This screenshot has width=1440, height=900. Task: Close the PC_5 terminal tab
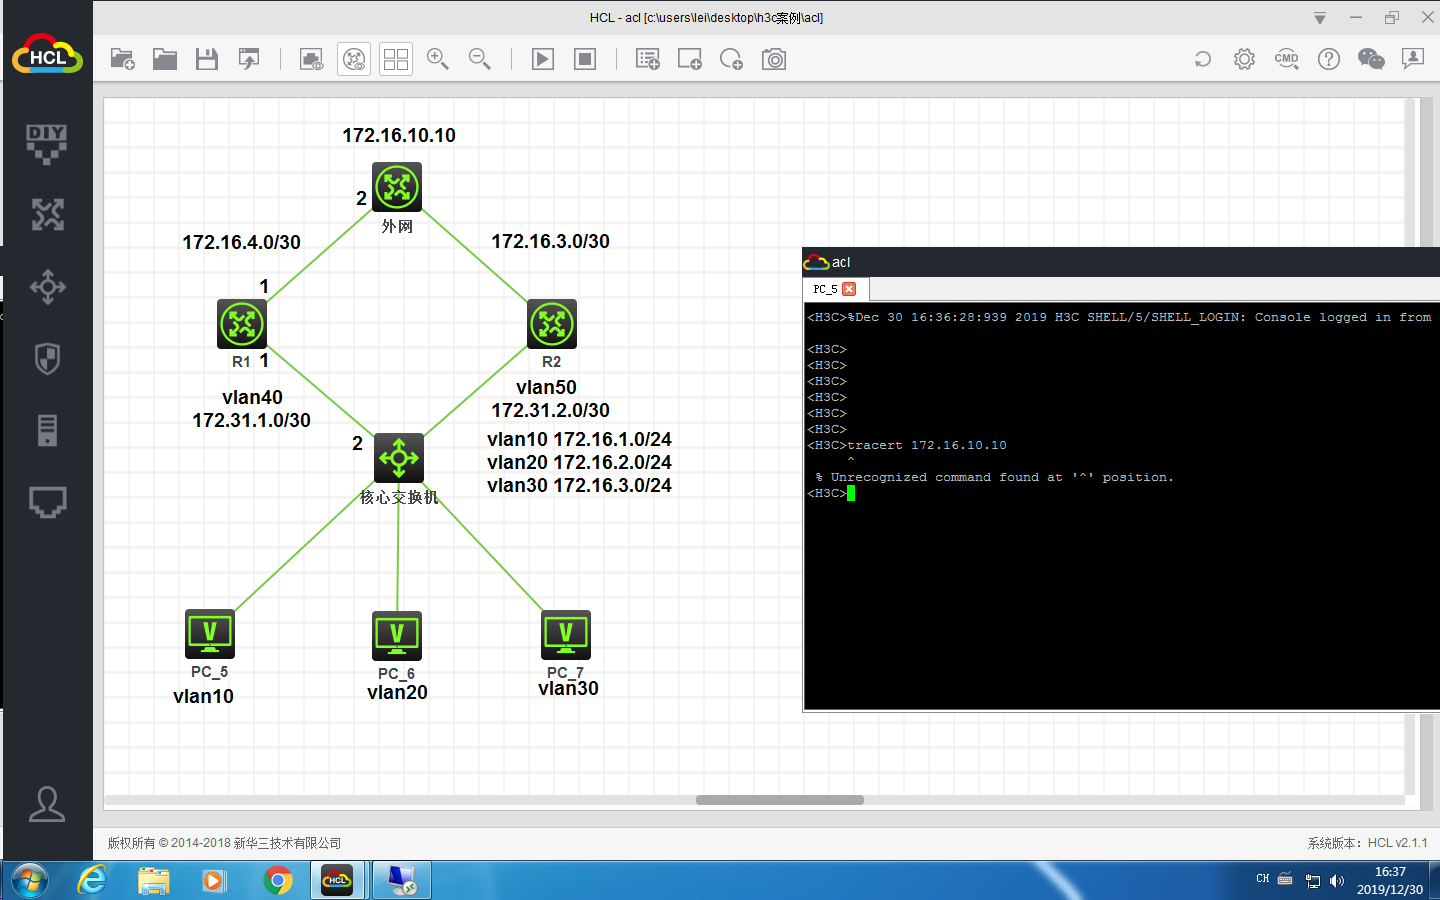click(x=849, y=289)
